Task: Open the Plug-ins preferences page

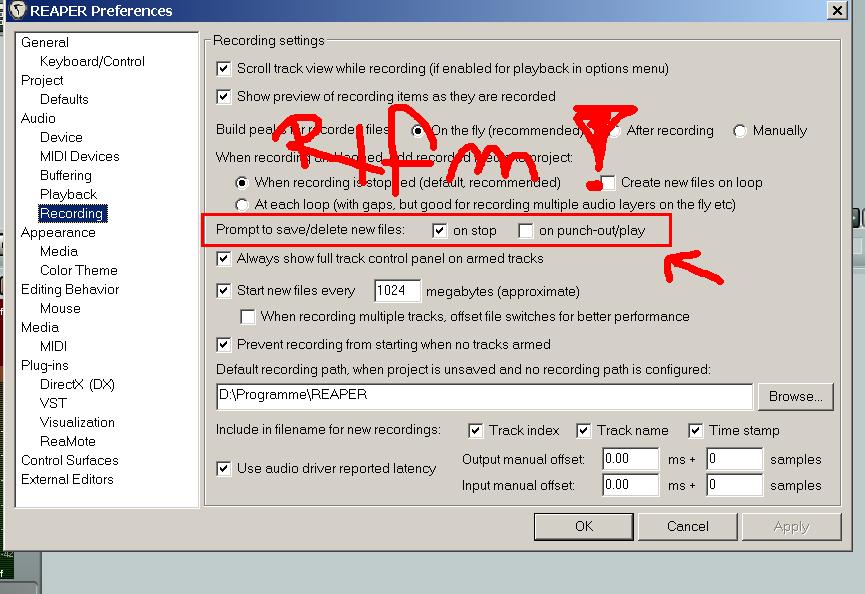Action: pos(45,366)
